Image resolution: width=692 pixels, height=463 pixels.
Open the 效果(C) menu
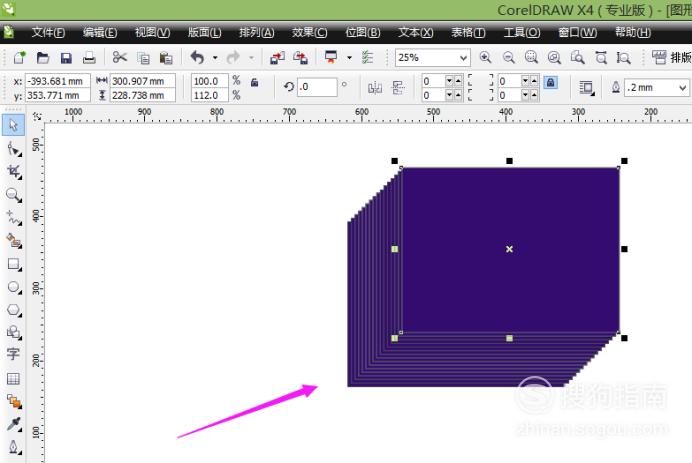point(309,33)
